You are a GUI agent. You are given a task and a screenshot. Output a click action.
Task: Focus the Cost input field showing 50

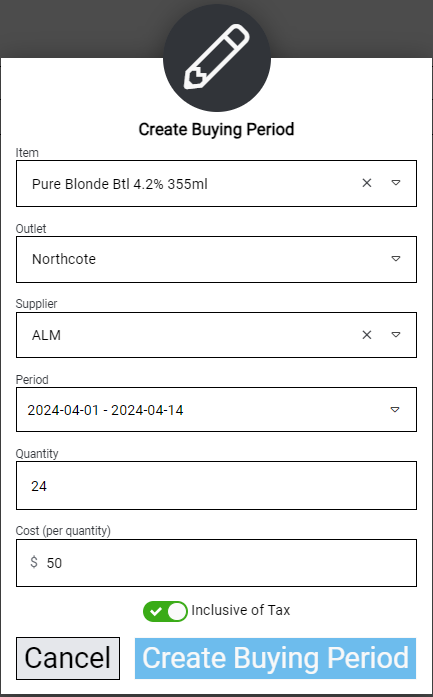click(x=216, y=563)
